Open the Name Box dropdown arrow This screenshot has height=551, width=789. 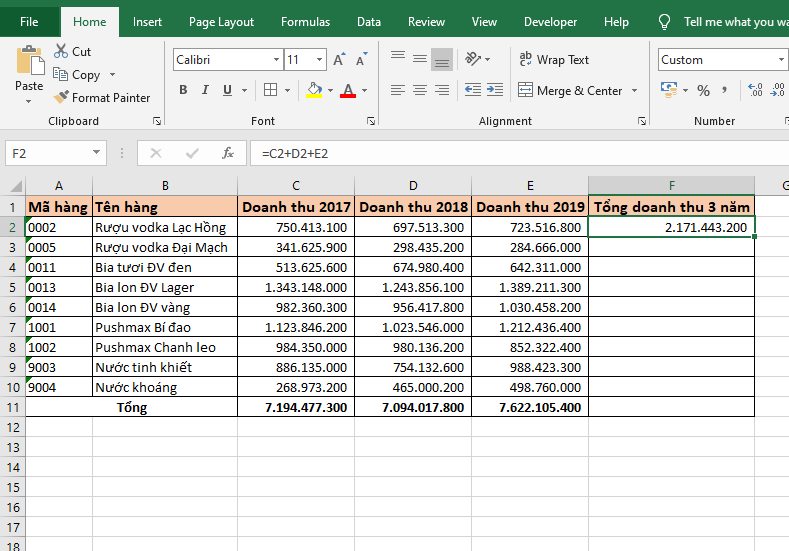[97, 153]
